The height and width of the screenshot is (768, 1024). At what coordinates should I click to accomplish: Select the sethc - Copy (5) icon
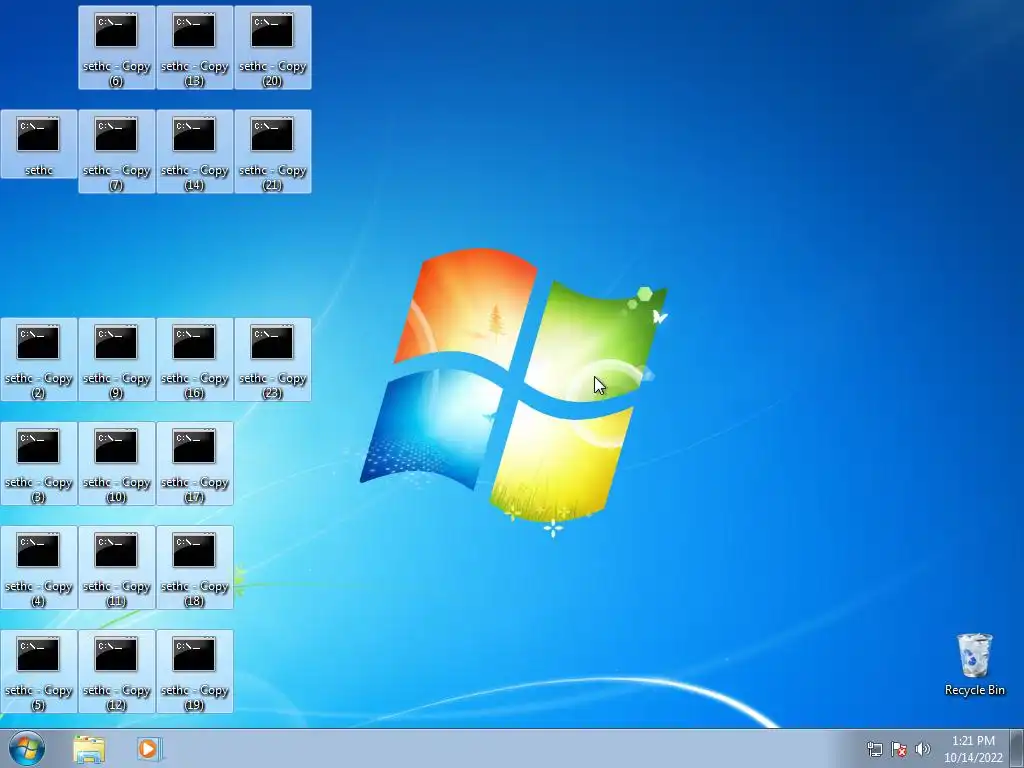click(x=39, y=671)
